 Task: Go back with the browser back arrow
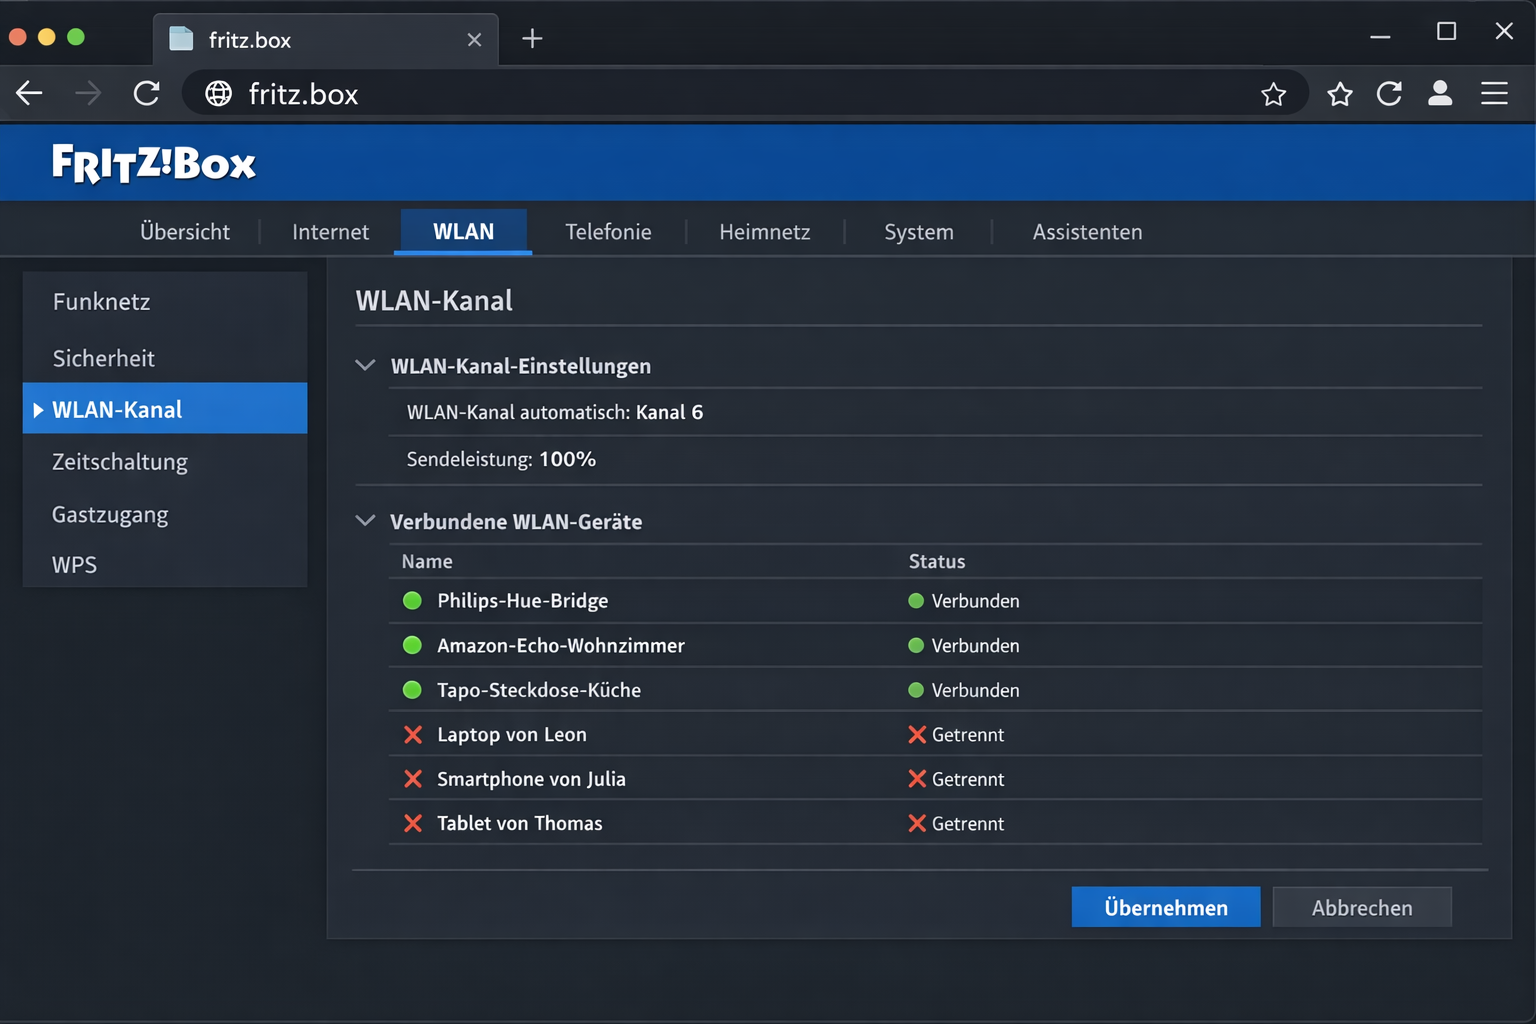(29, 94)
